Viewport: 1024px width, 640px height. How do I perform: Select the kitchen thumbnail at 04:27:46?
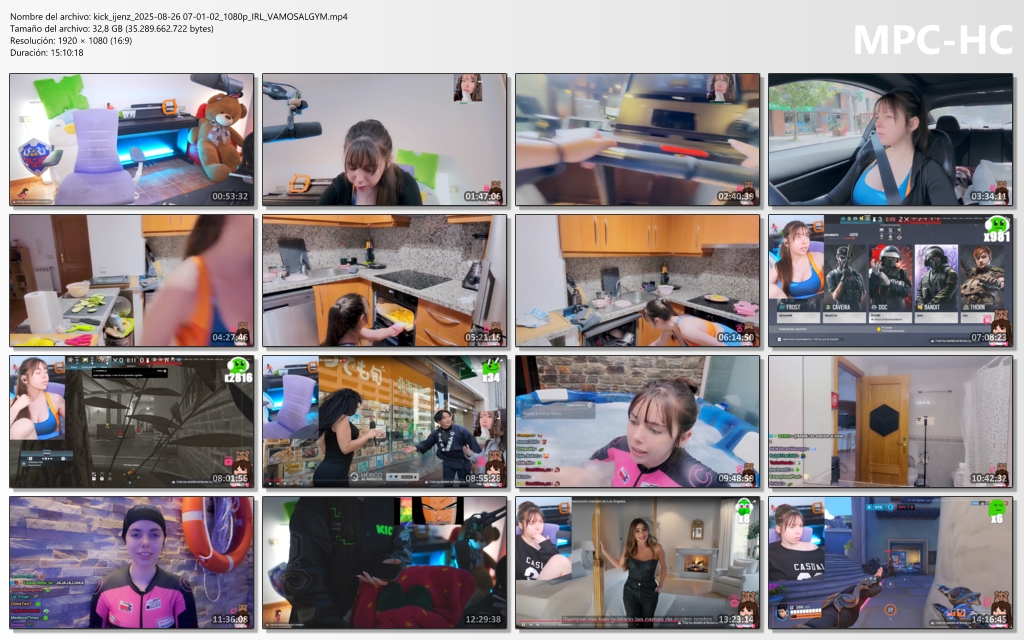point(132,281)
